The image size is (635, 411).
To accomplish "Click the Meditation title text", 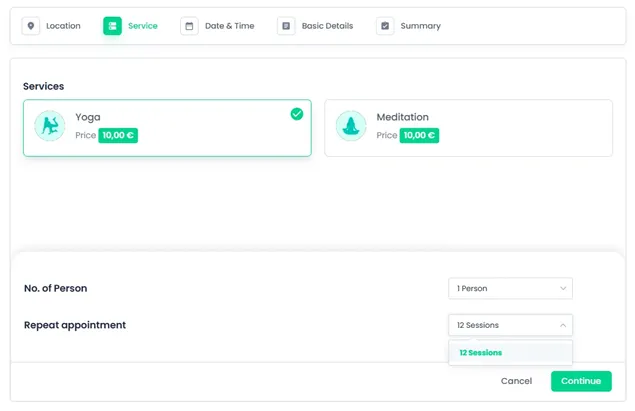I will [x=403, y=117].
